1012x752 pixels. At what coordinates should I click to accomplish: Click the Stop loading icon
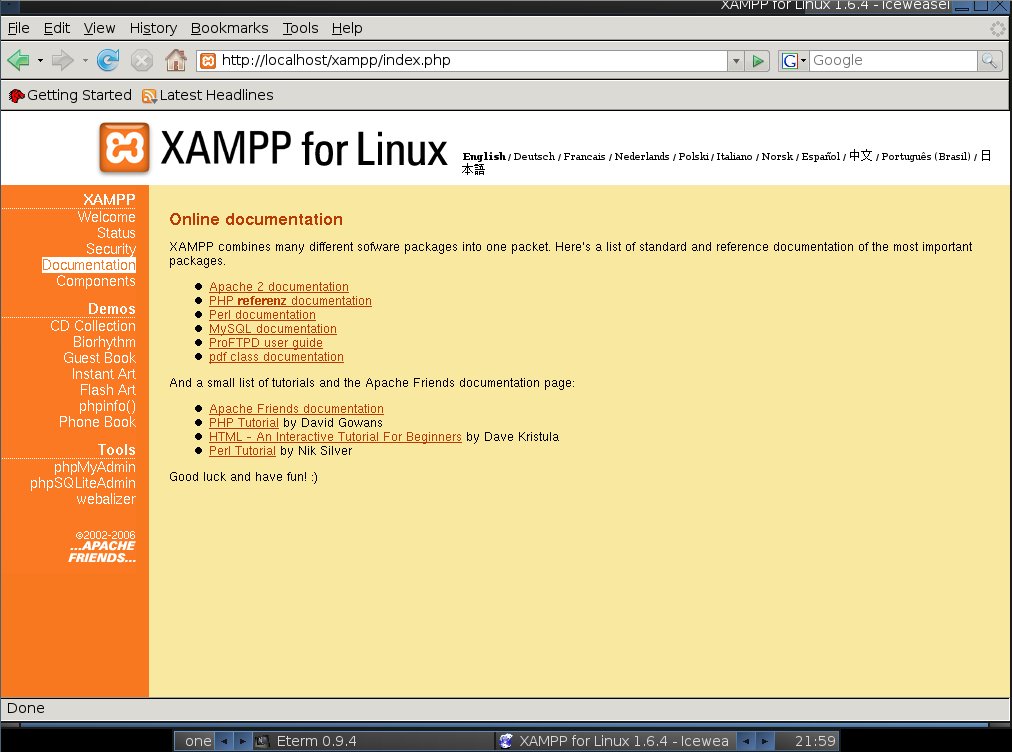pyautogui.click(x=142, y=61)
